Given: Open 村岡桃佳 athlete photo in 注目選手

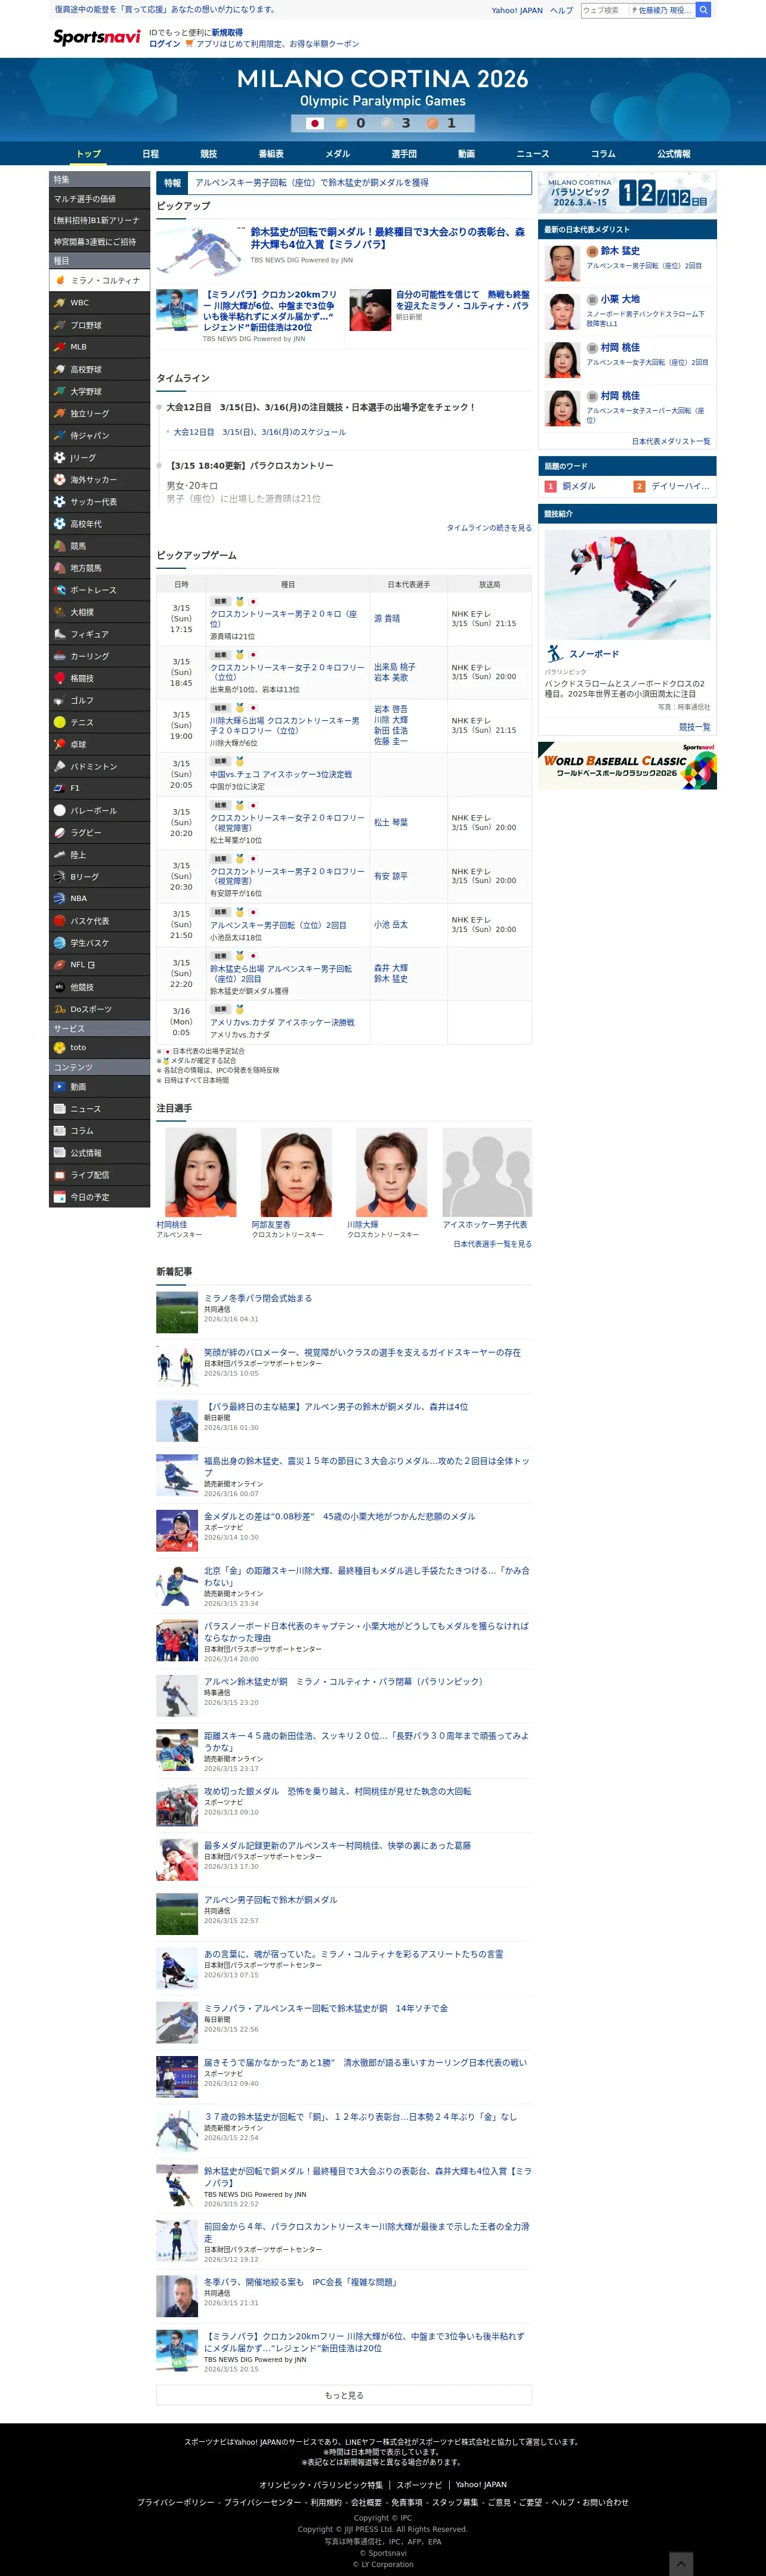Looking at the screenshot, I should [200, 1172].
